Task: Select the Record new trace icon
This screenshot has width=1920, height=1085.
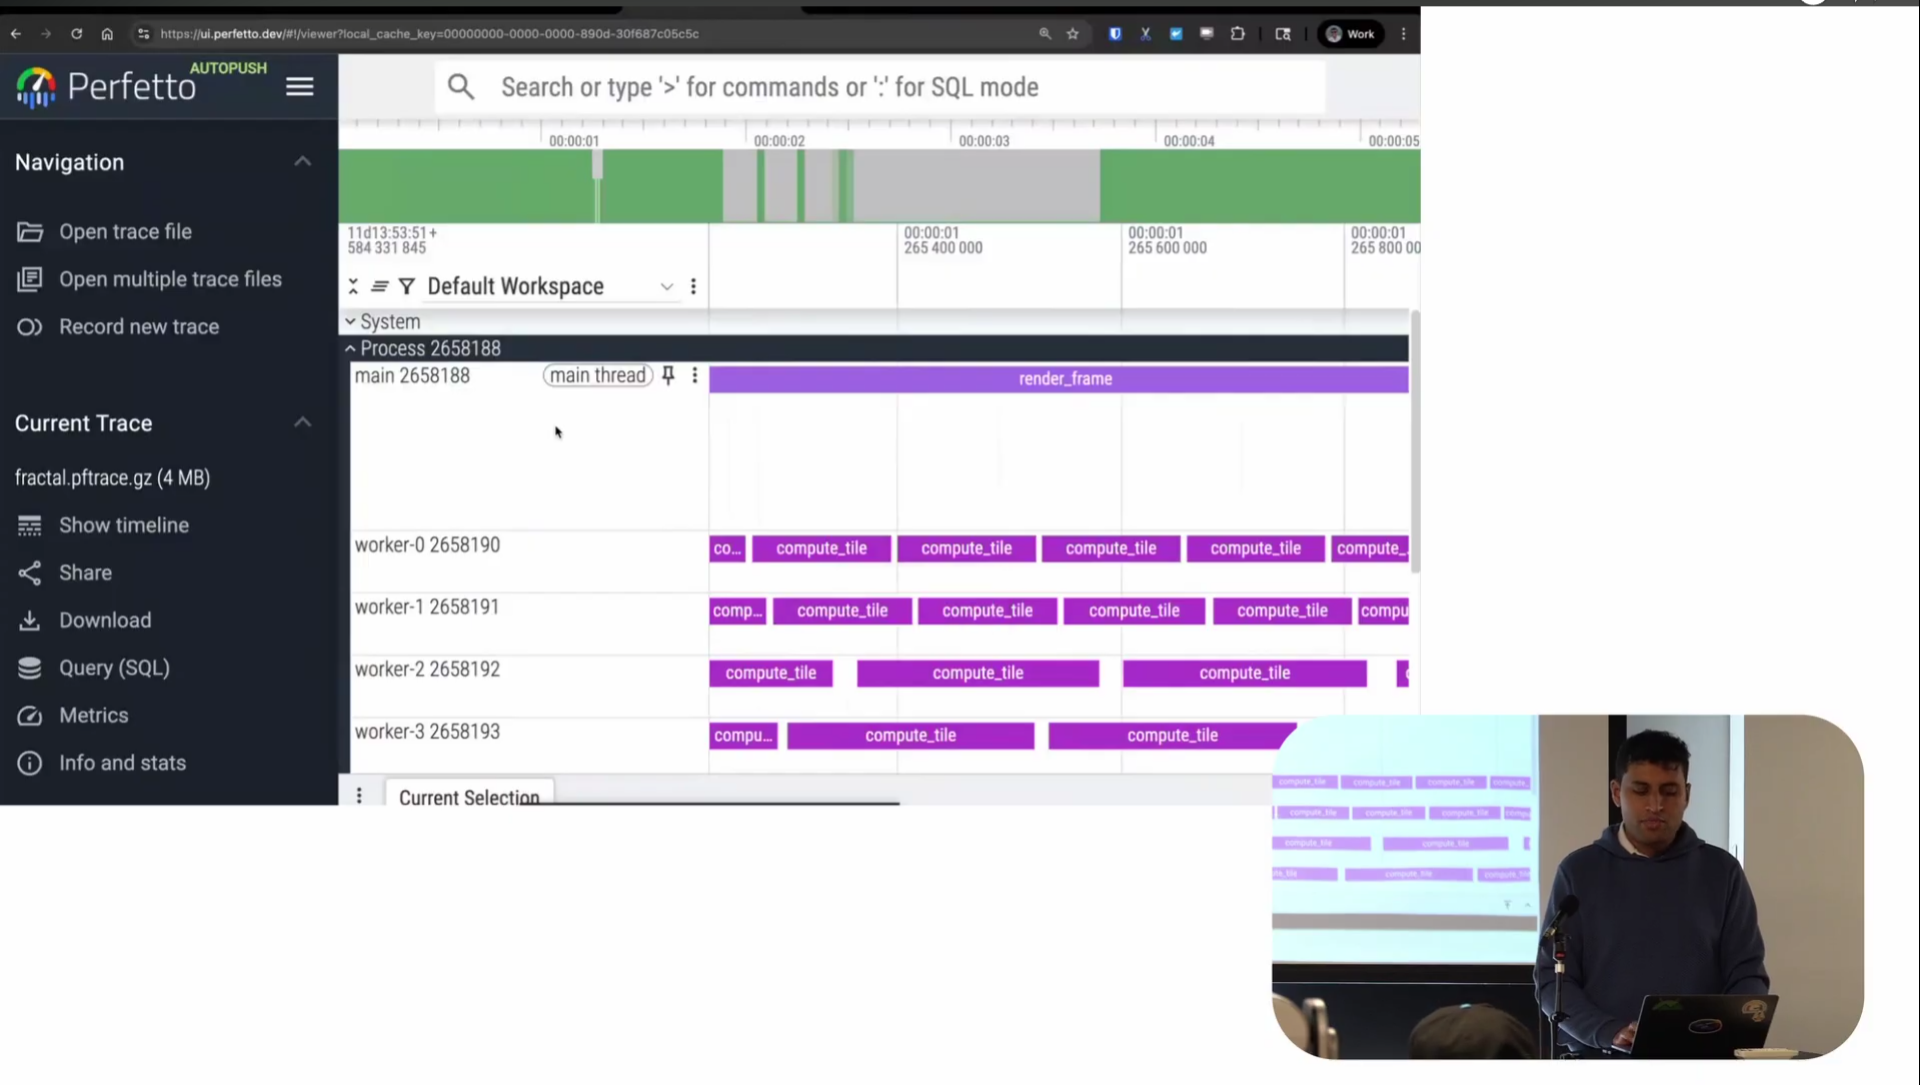Action: click(30, 327)
